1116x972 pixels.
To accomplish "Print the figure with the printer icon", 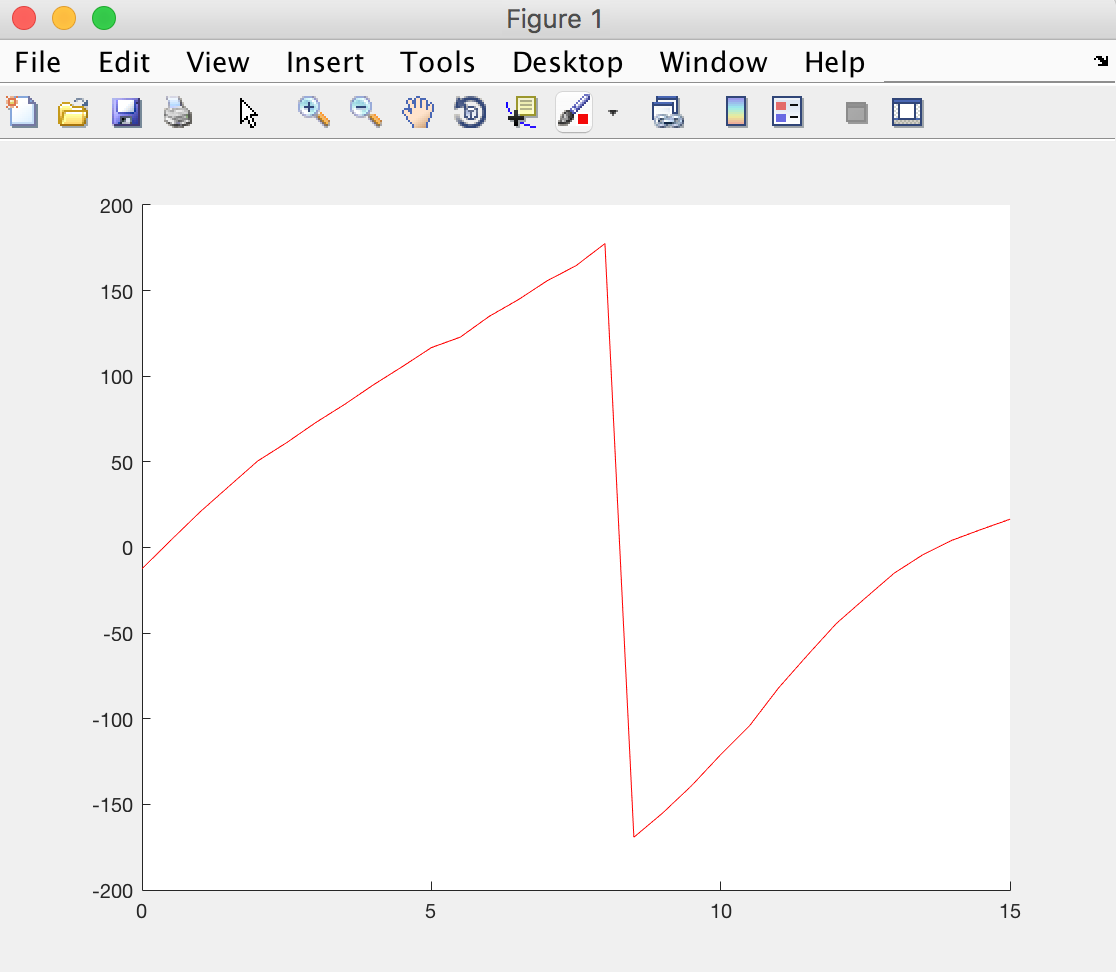I will (178, 112).
